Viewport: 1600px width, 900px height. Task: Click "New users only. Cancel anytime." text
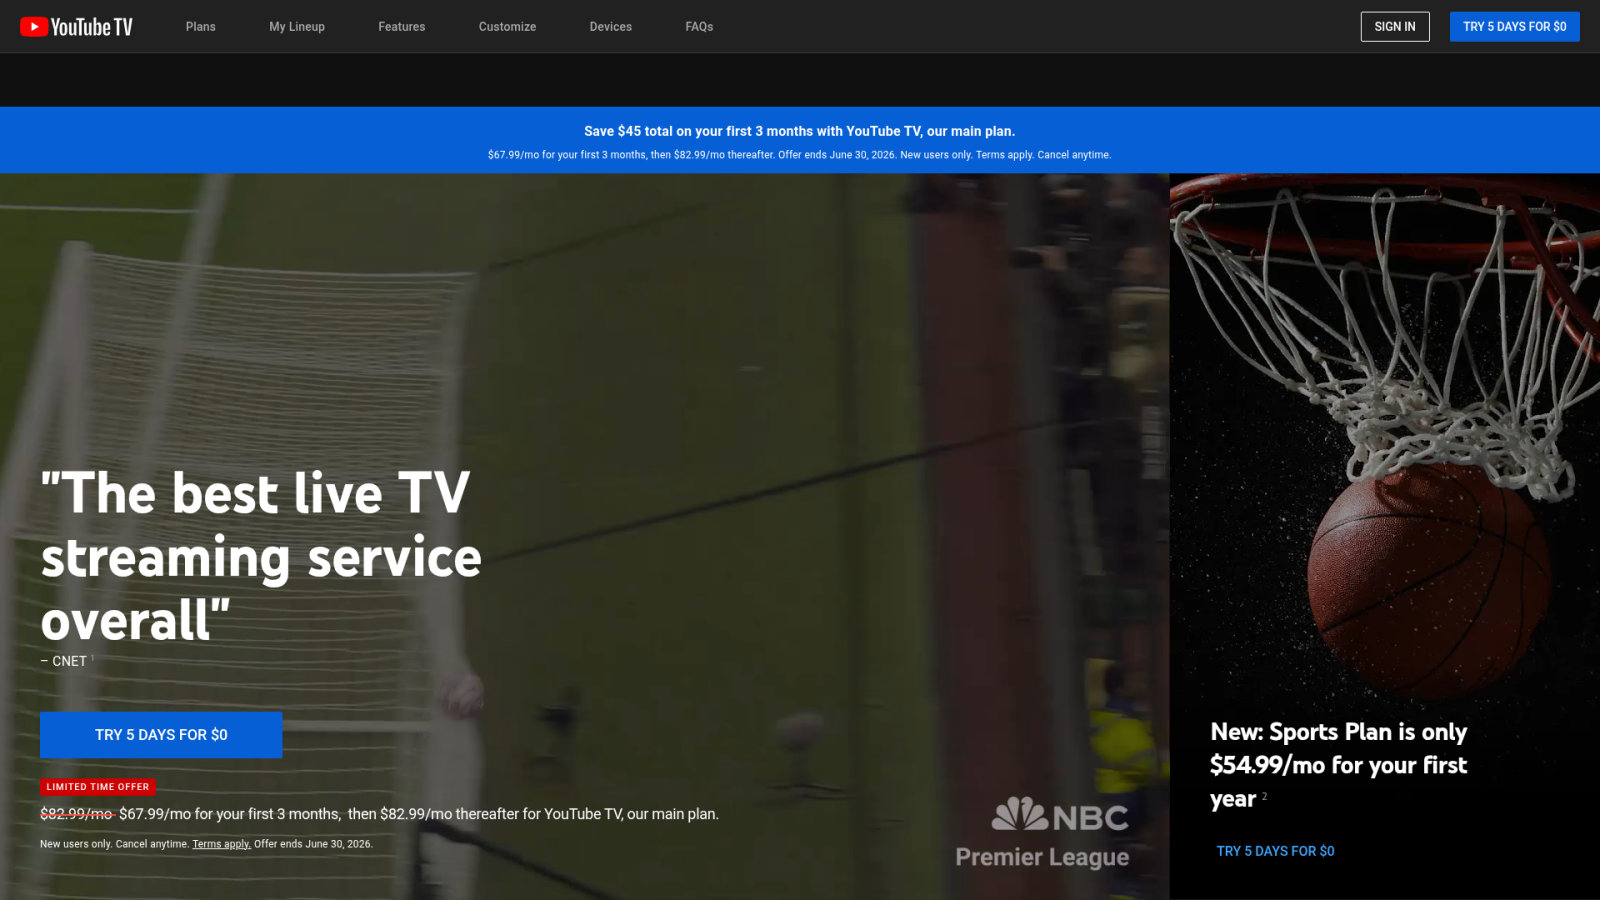click(114, 844)
